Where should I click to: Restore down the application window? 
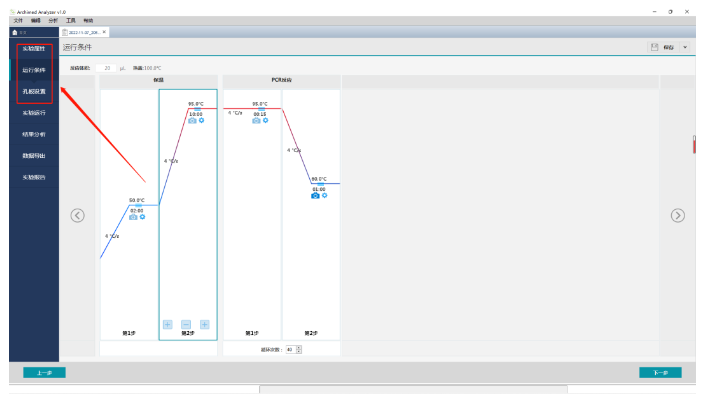670,12
